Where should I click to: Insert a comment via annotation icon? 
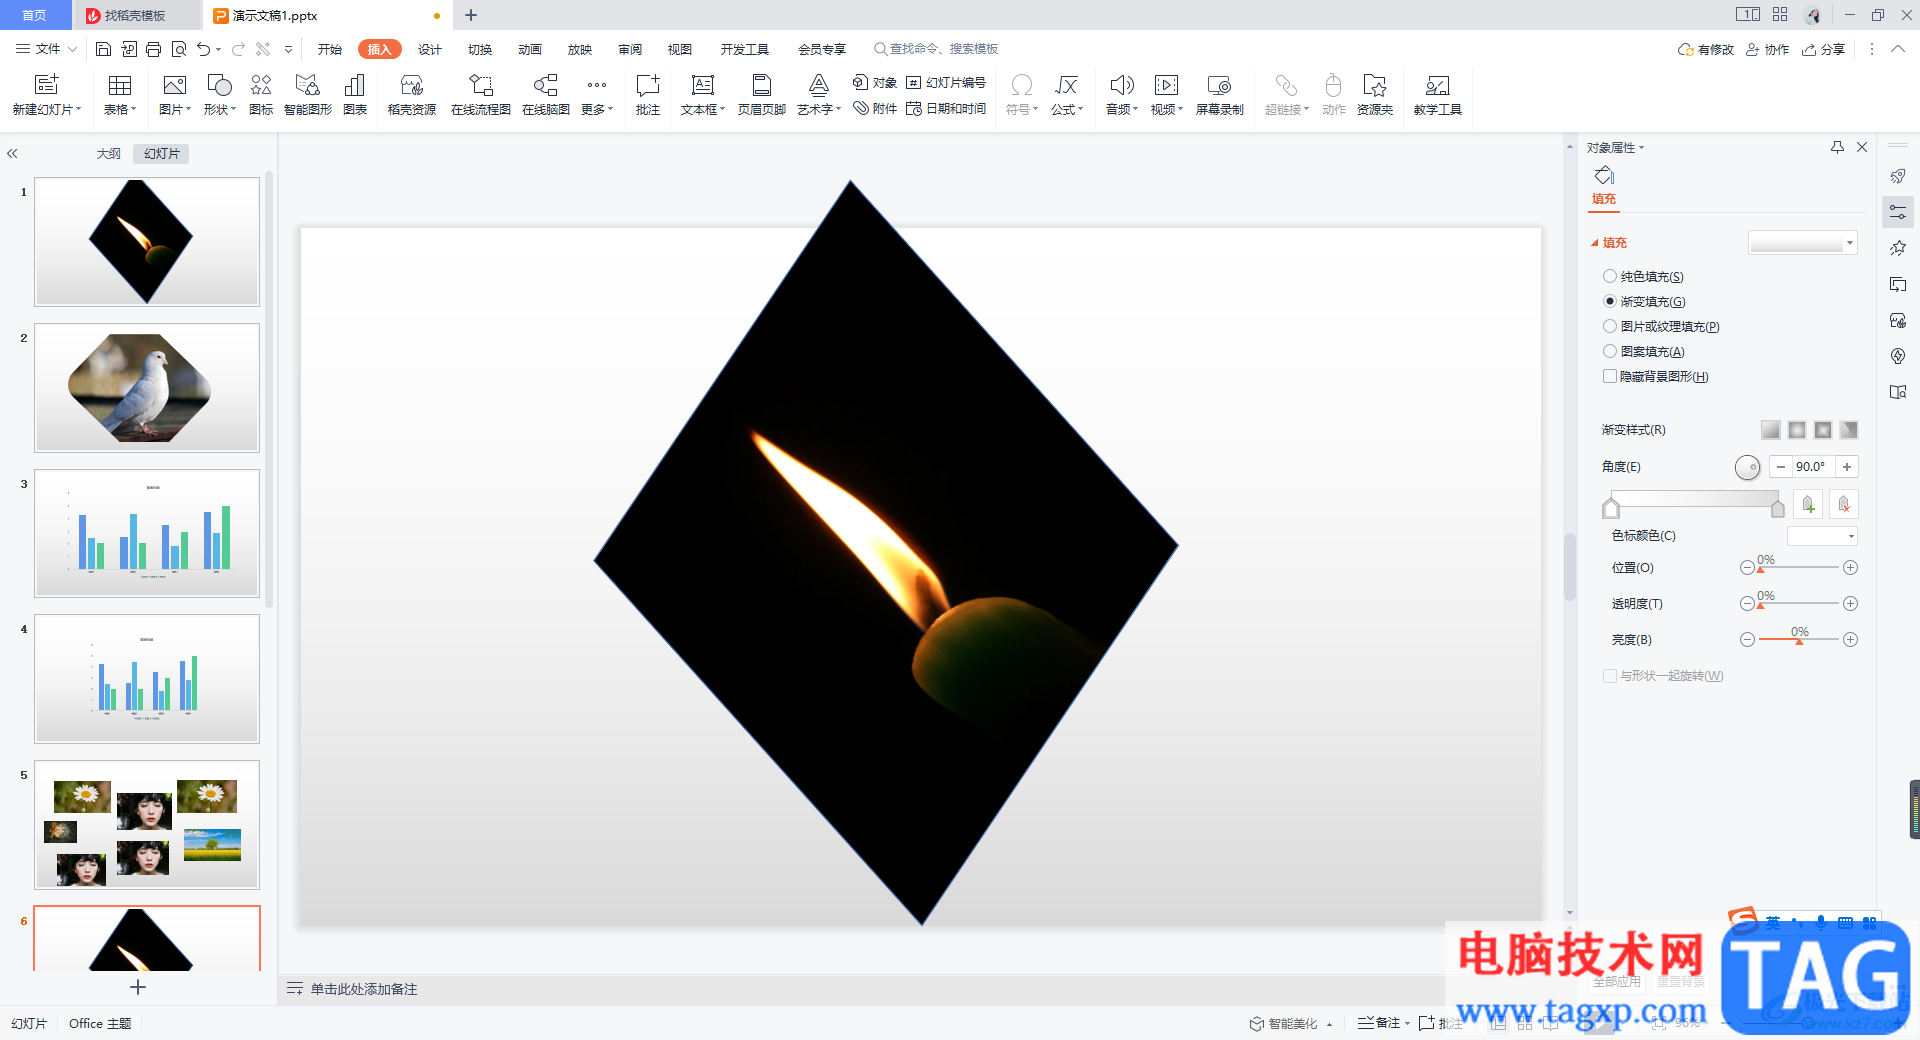pos(647,85)
